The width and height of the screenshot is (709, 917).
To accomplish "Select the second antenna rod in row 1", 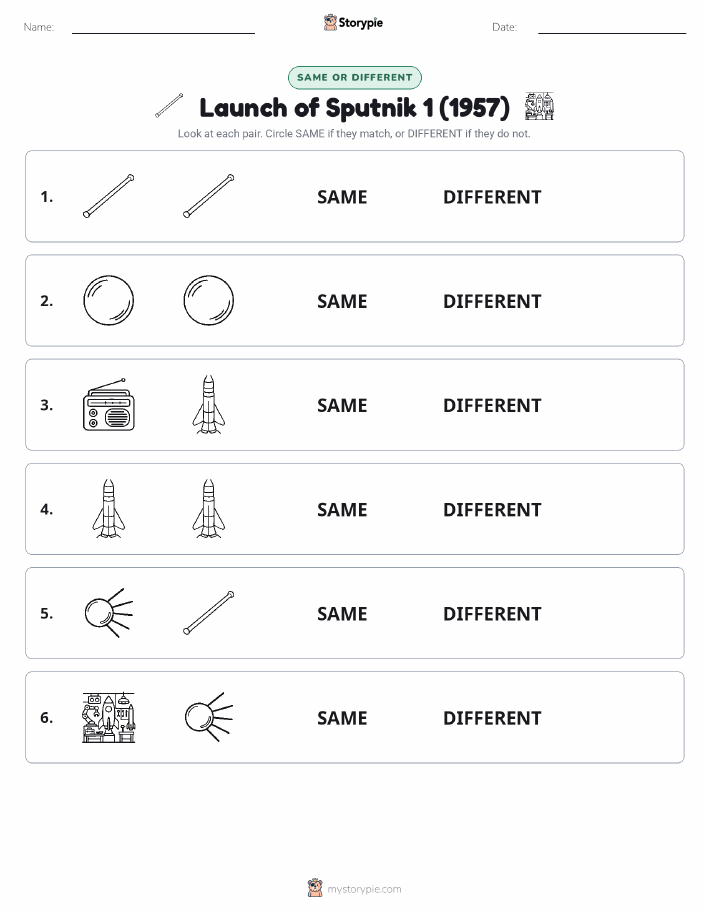I will point(209,196).
